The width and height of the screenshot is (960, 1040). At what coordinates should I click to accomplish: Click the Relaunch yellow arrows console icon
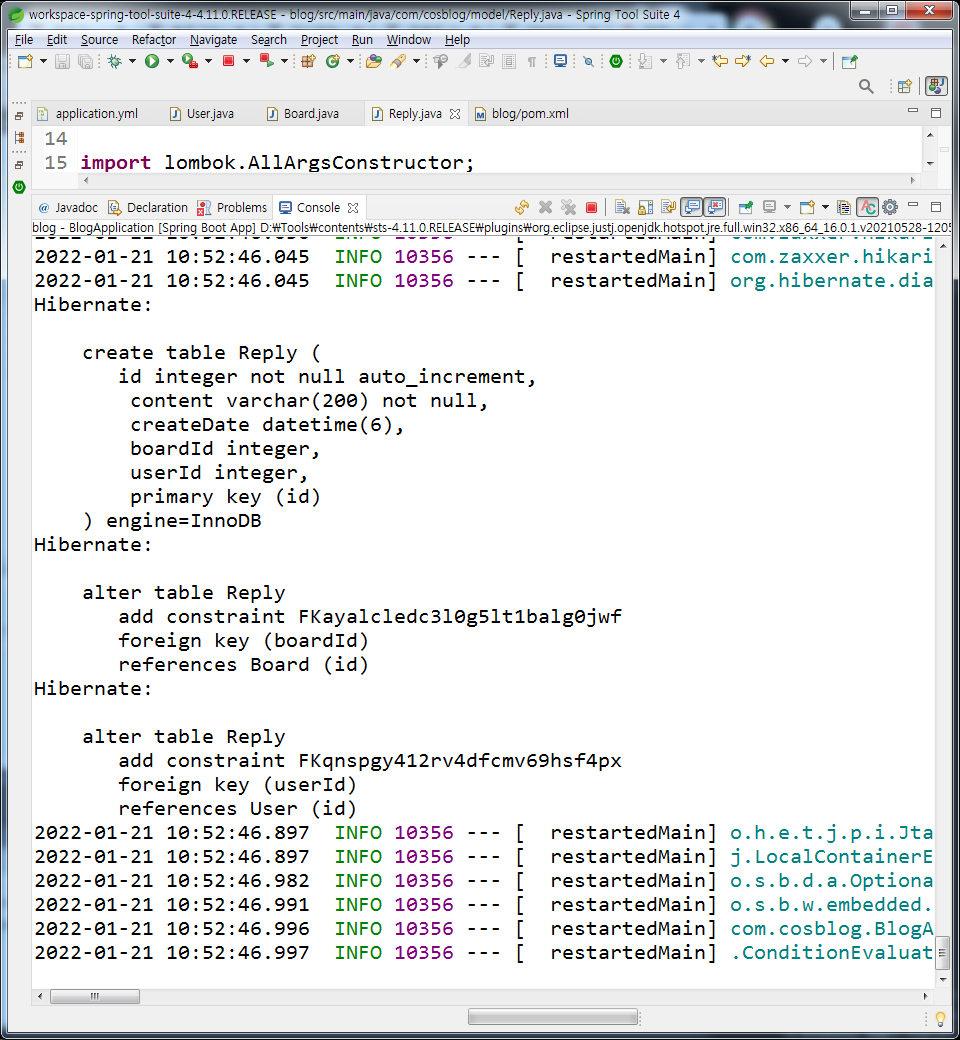[x=522, y=208]
